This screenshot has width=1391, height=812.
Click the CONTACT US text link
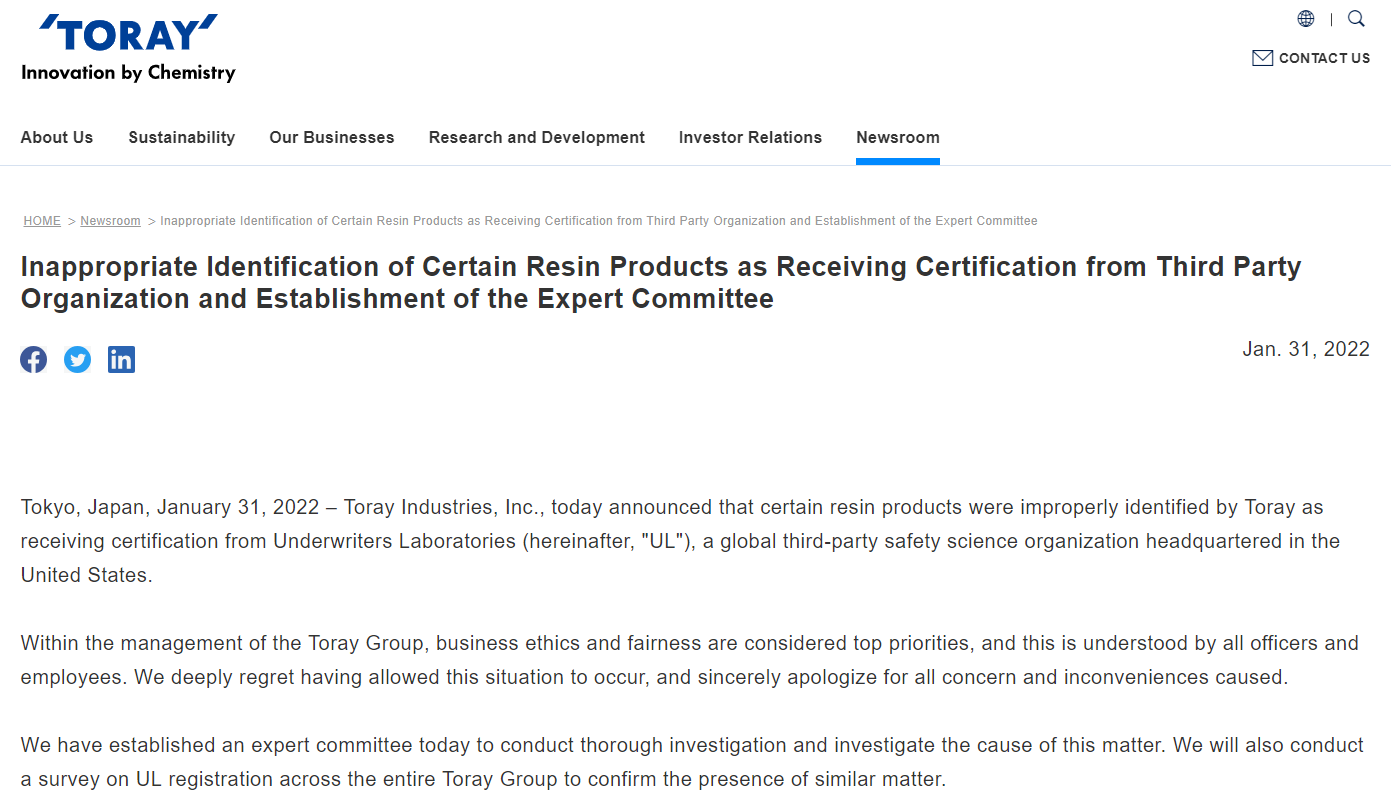coord(1324,58)
